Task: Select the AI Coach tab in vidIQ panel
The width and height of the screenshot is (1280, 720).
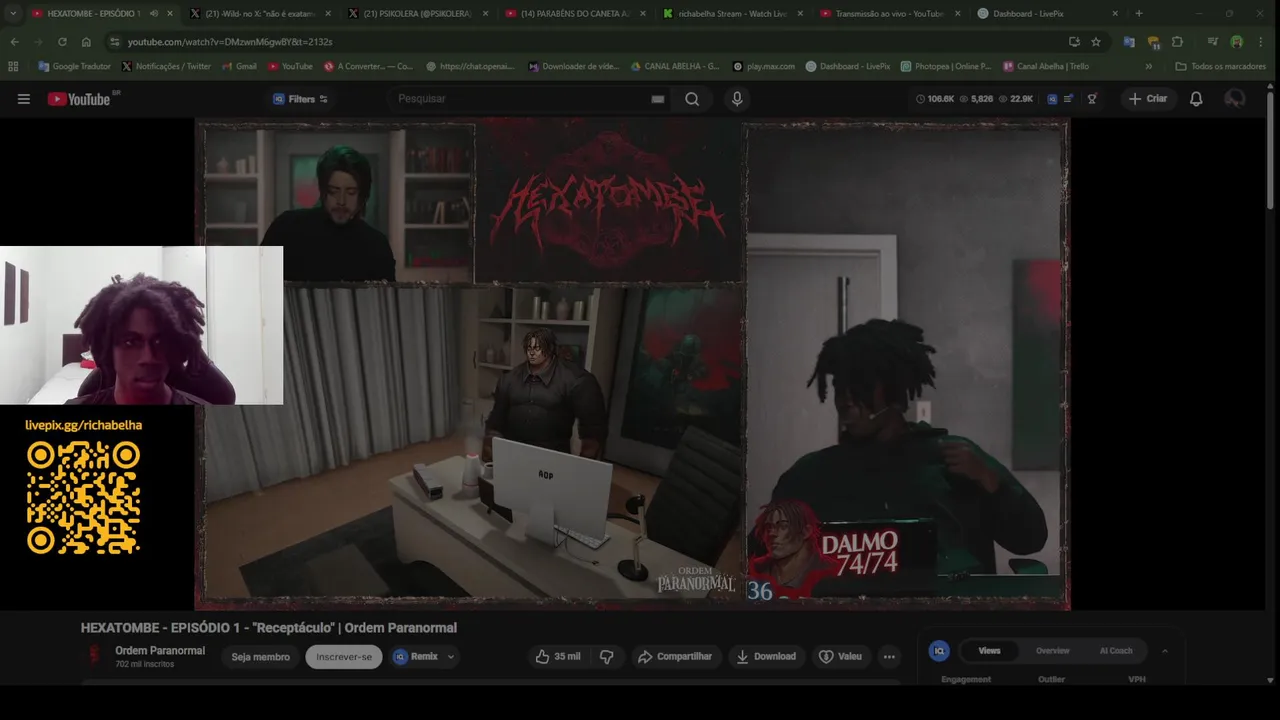Action: [x=1116, y=650]
